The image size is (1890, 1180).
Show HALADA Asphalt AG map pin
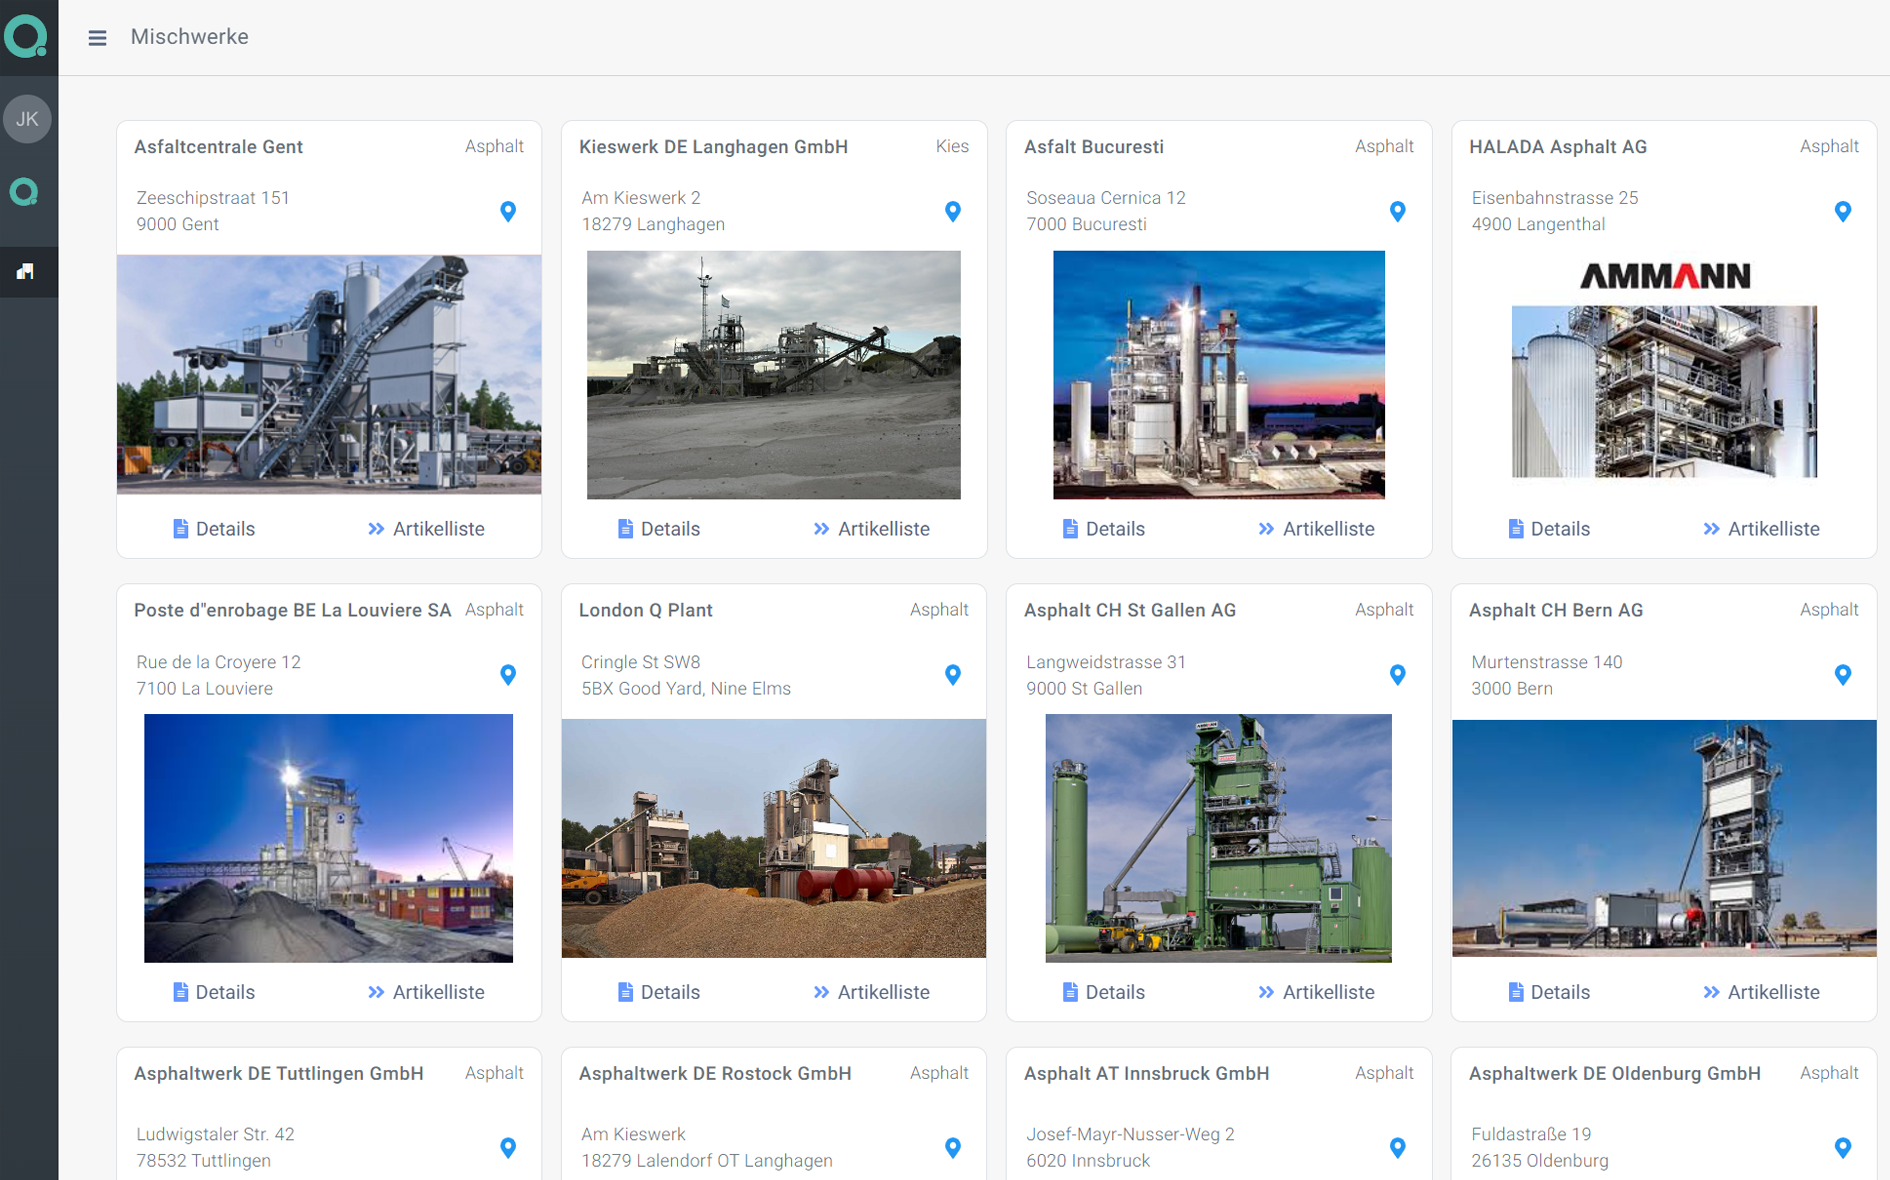click(1843, 212)
